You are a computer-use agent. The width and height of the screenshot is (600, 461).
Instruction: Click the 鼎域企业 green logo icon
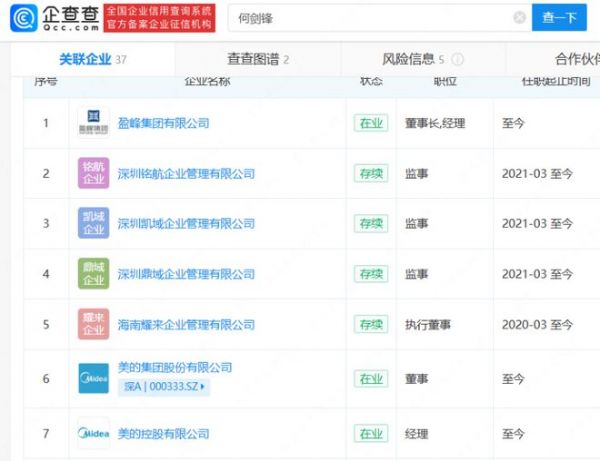tap(93, 273)
